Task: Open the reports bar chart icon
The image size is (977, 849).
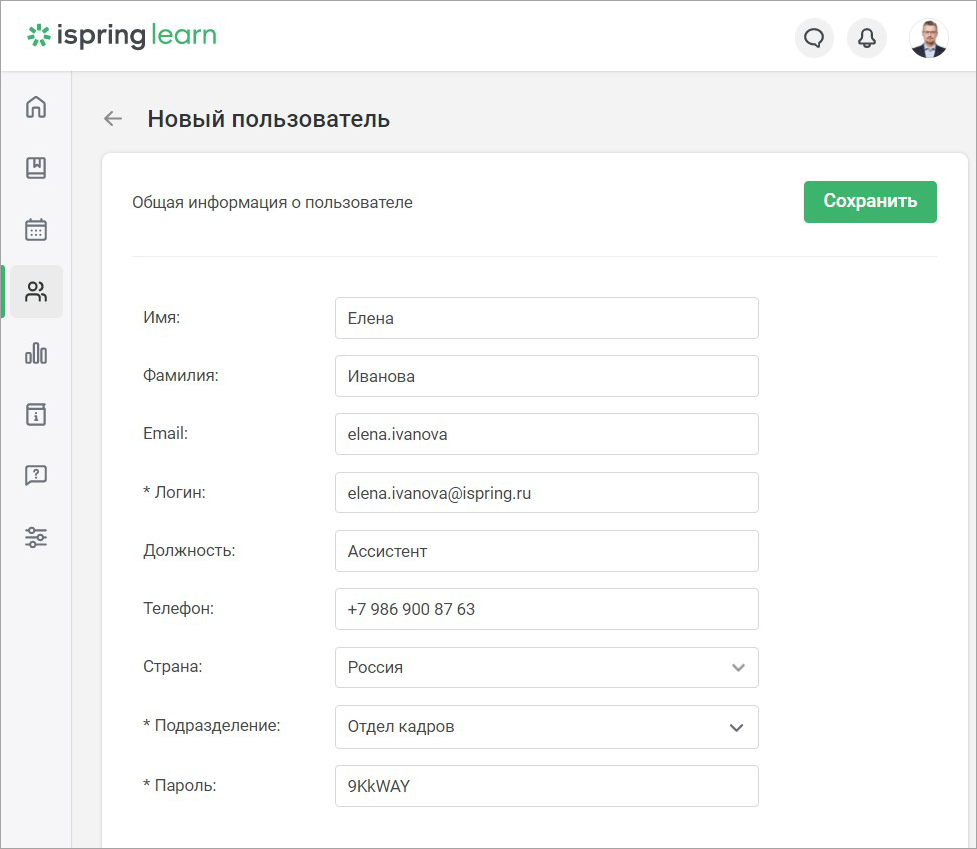Action: (36, 353)
